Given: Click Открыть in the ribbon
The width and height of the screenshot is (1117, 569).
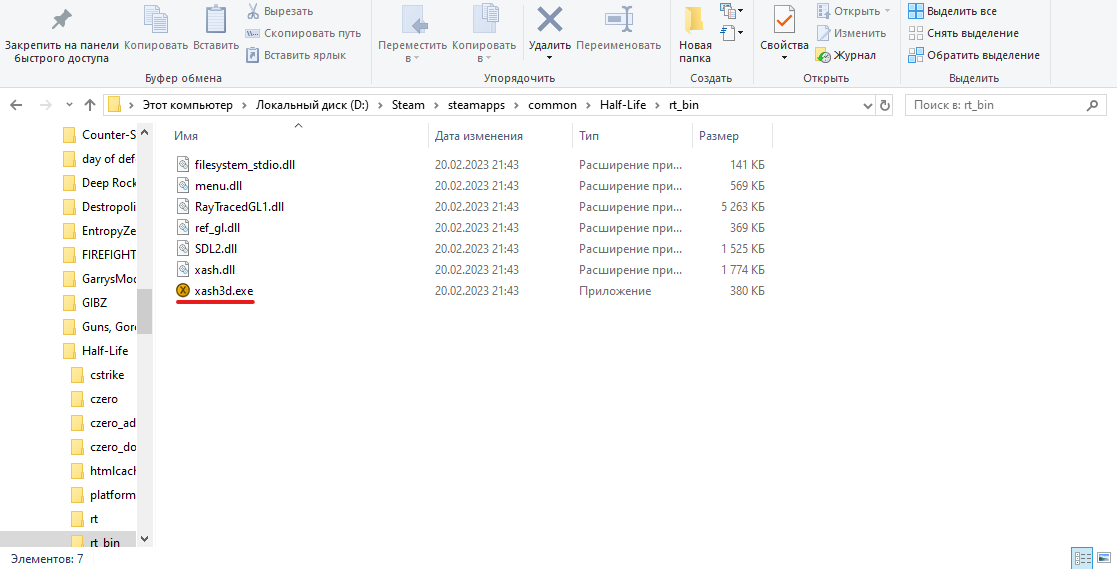Looking at the screenshot, I should pos(853,11).
